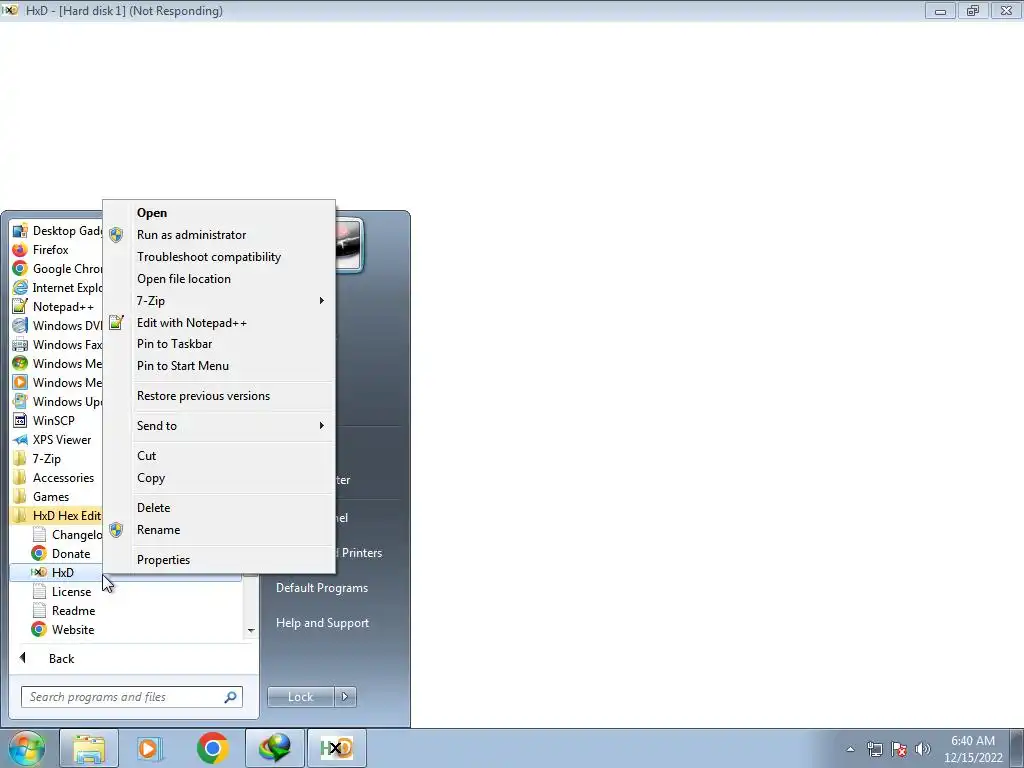1024x768 pixels.
Task: Open the Action Center flag icon
Action: (899, 749)
